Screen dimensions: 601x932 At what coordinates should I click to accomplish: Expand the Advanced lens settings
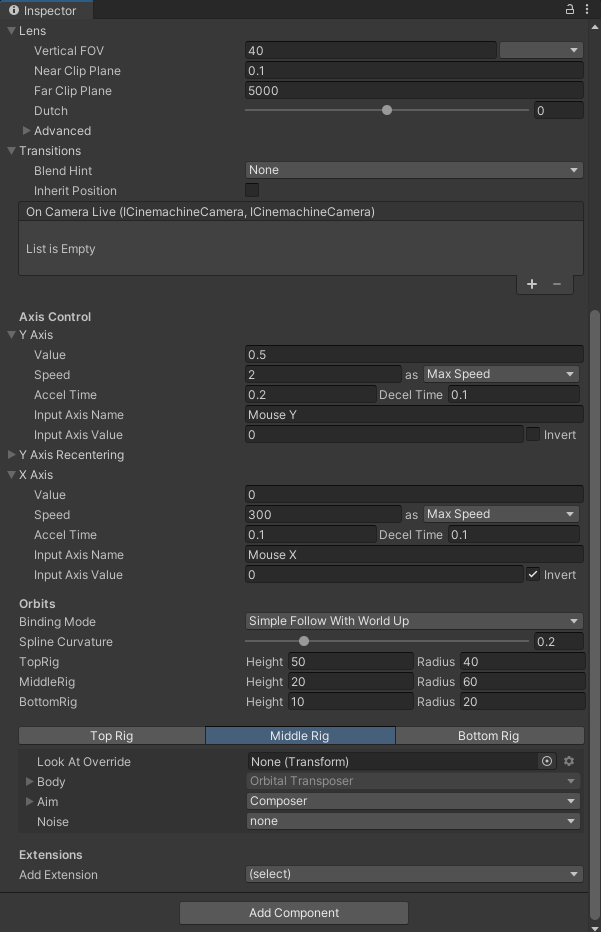point(27,131)
